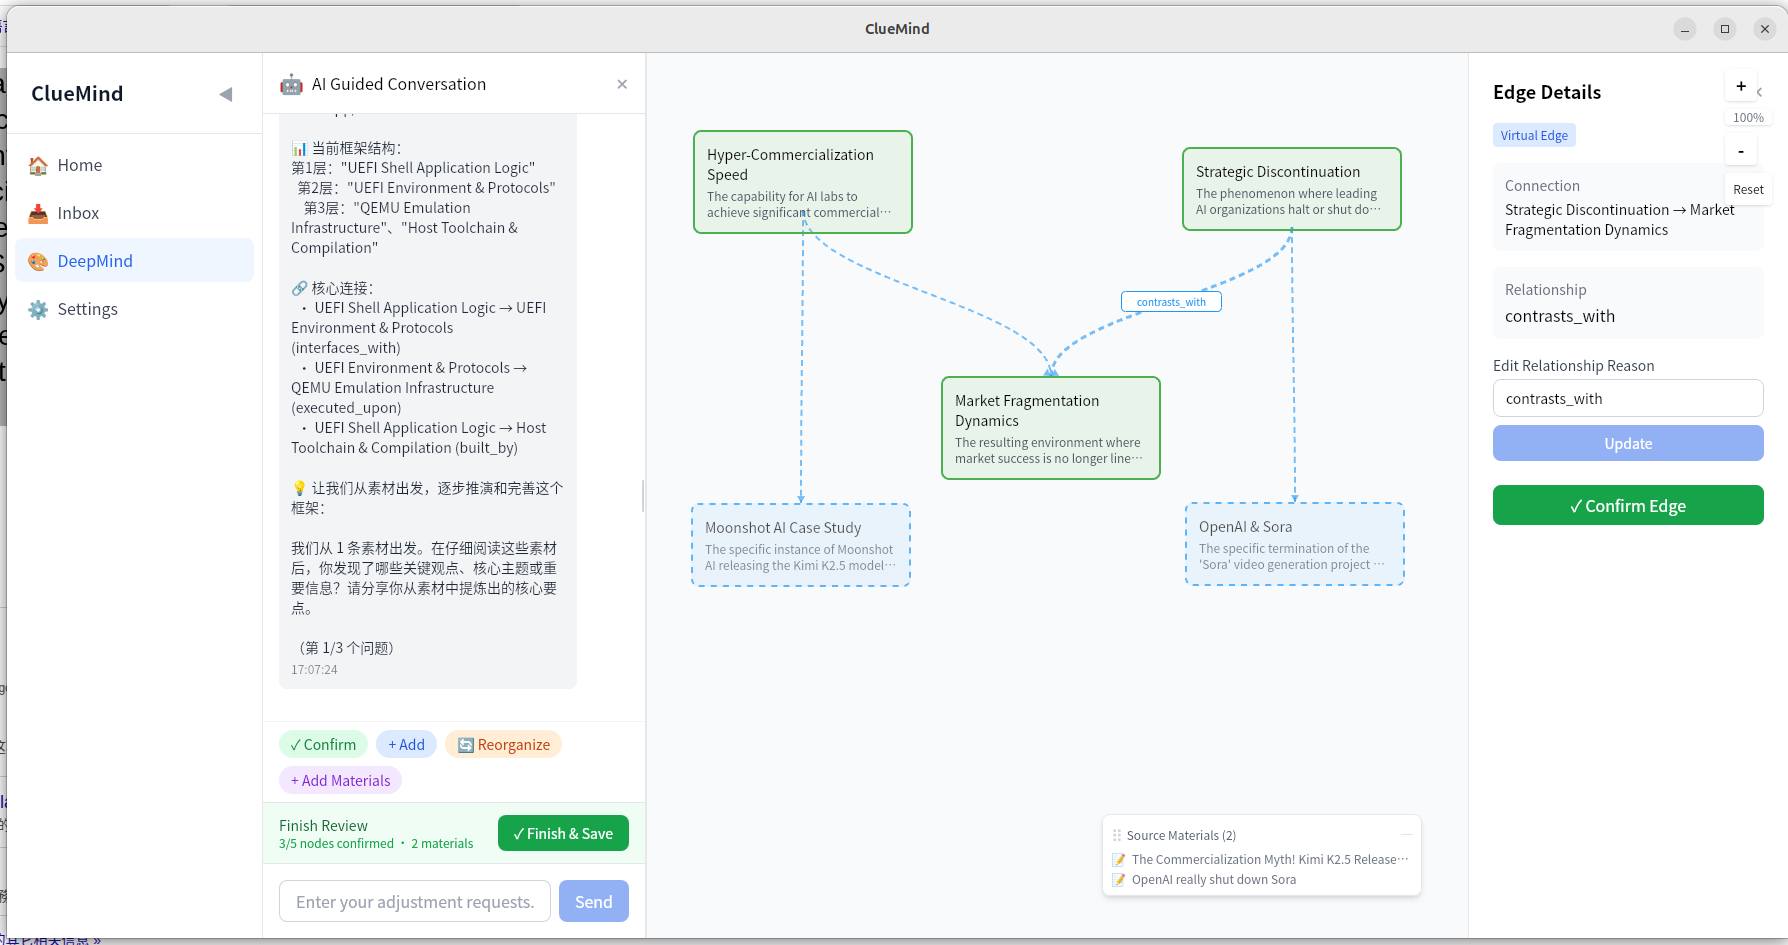Click the + Add Materials chip

(x=340, y=780)
